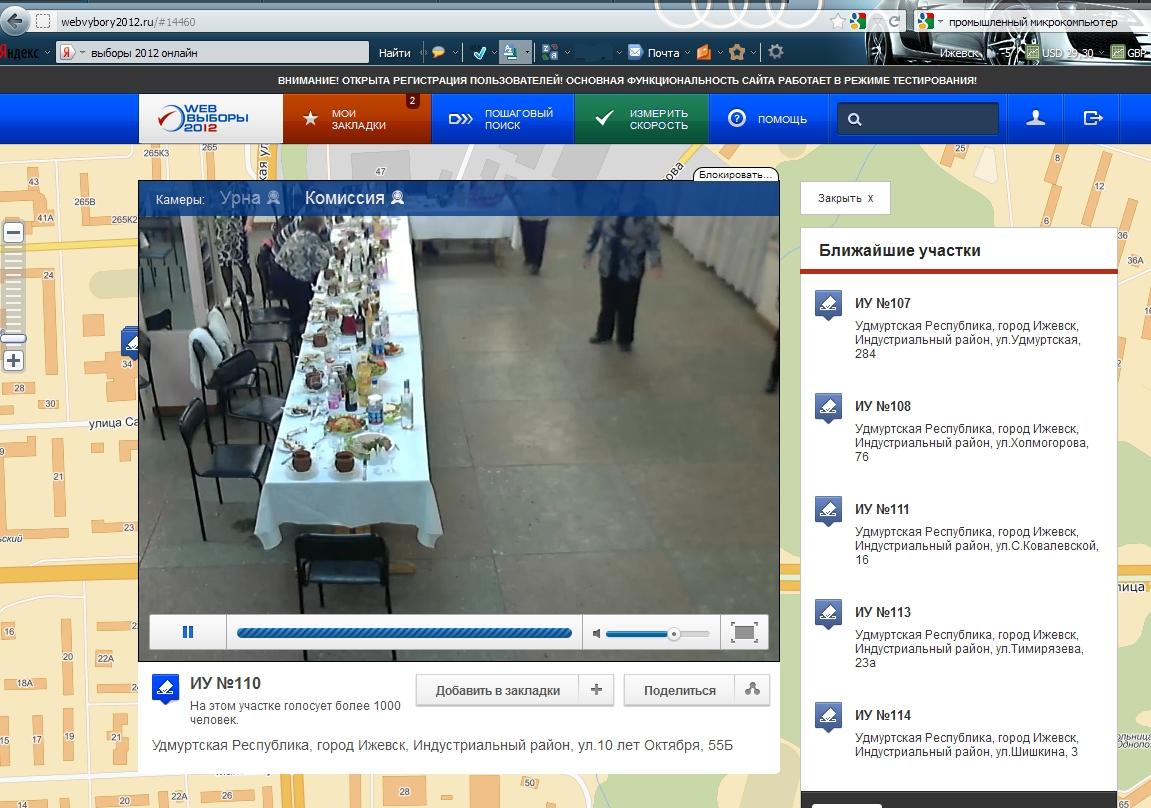Click Измерить скорость speed test button
The image size is (1151, 808).
tap(642, 119)
